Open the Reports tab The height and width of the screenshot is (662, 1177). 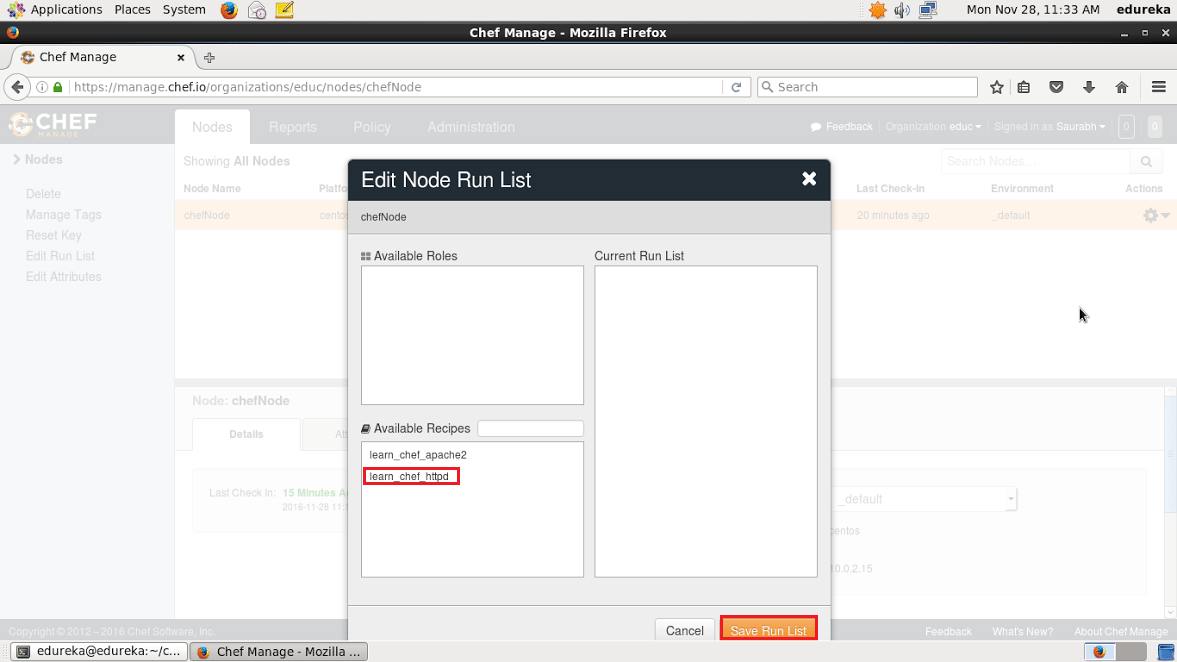293,127
